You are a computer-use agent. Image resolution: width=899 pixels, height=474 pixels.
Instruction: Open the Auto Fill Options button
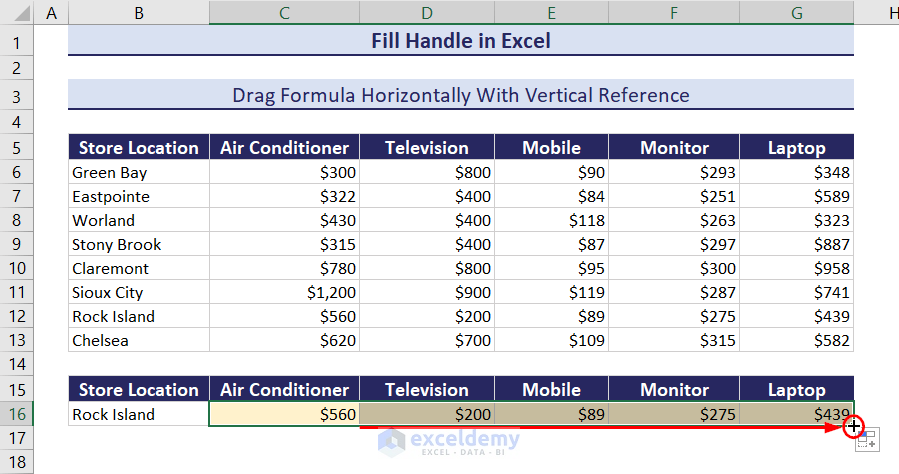[x=866, y=438]
